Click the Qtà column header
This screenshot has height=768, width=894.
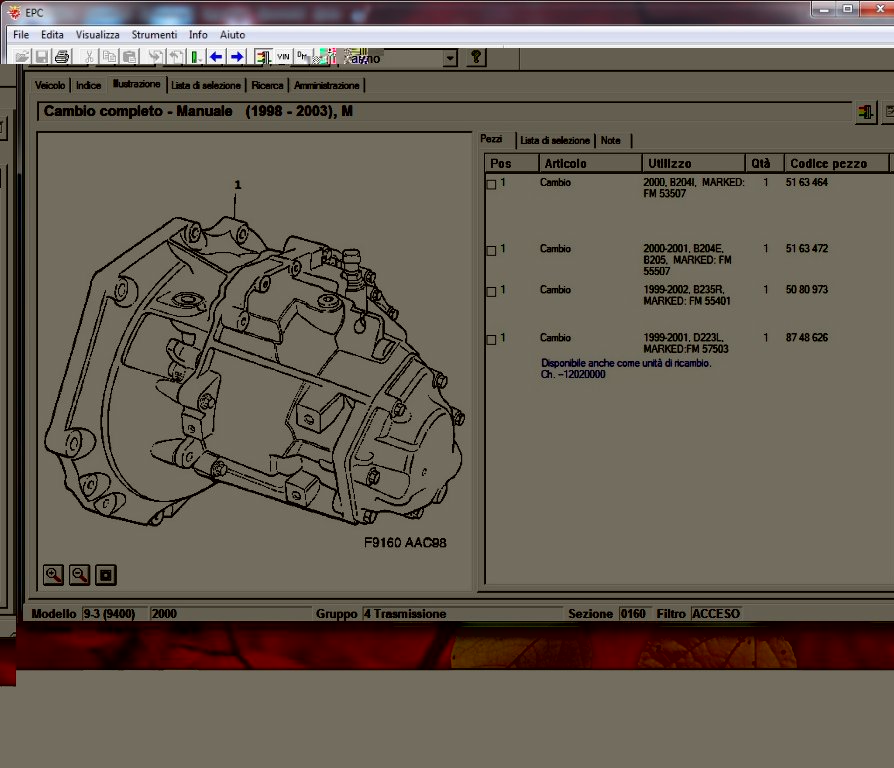[764, 164]
